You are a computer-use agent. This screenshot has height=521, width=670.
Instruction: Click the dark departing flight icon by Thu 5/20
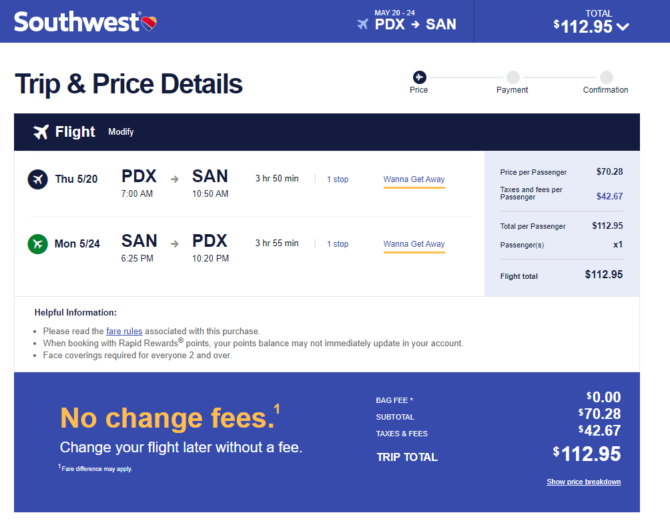click(38, 179)
